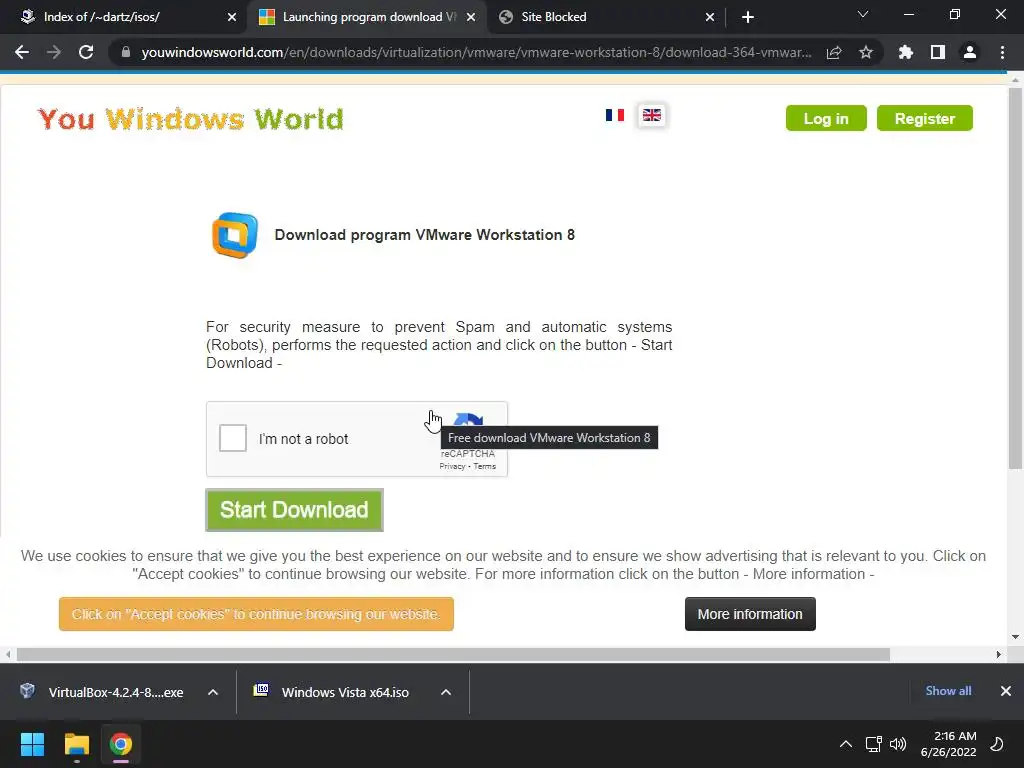The width and height of the screenshot is (1024, 768).
Task: Click the browser back arrow
Action: pos(22,52)
